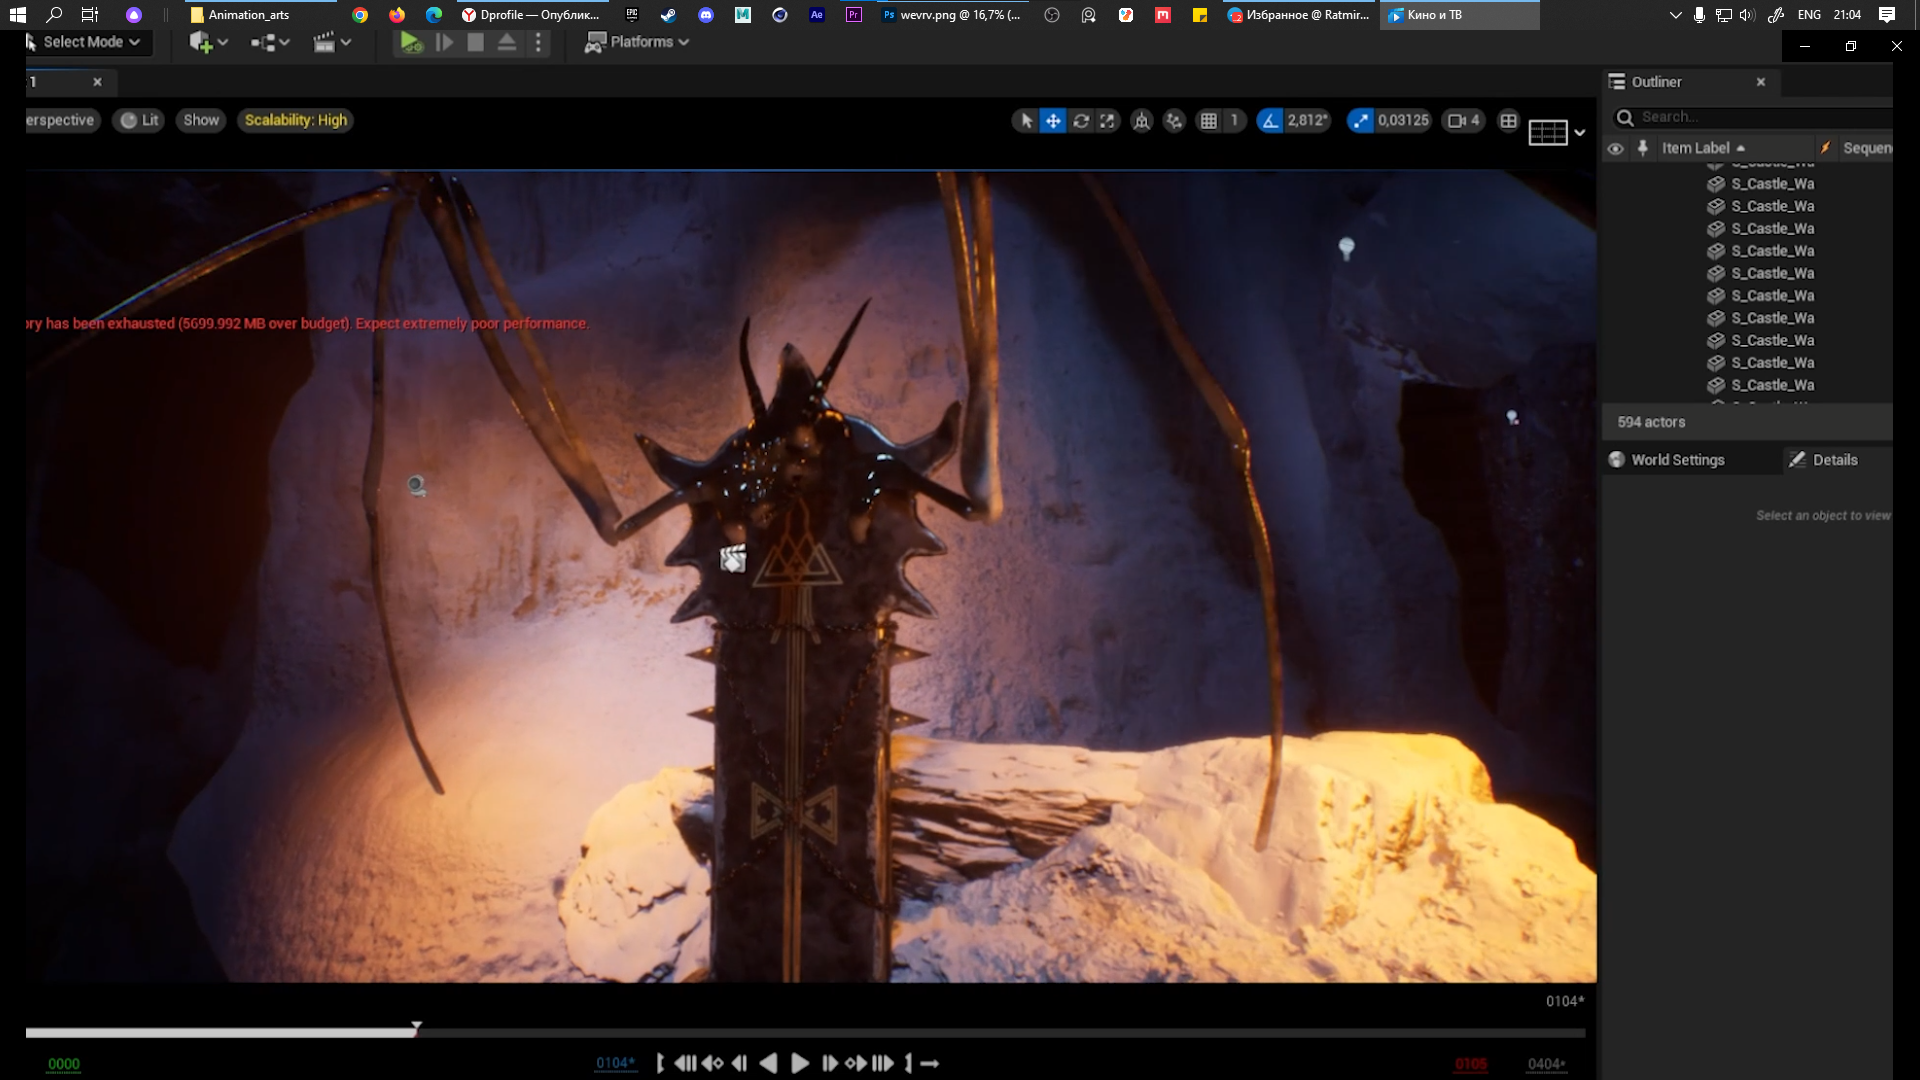Click the Show button

[201, 120]
